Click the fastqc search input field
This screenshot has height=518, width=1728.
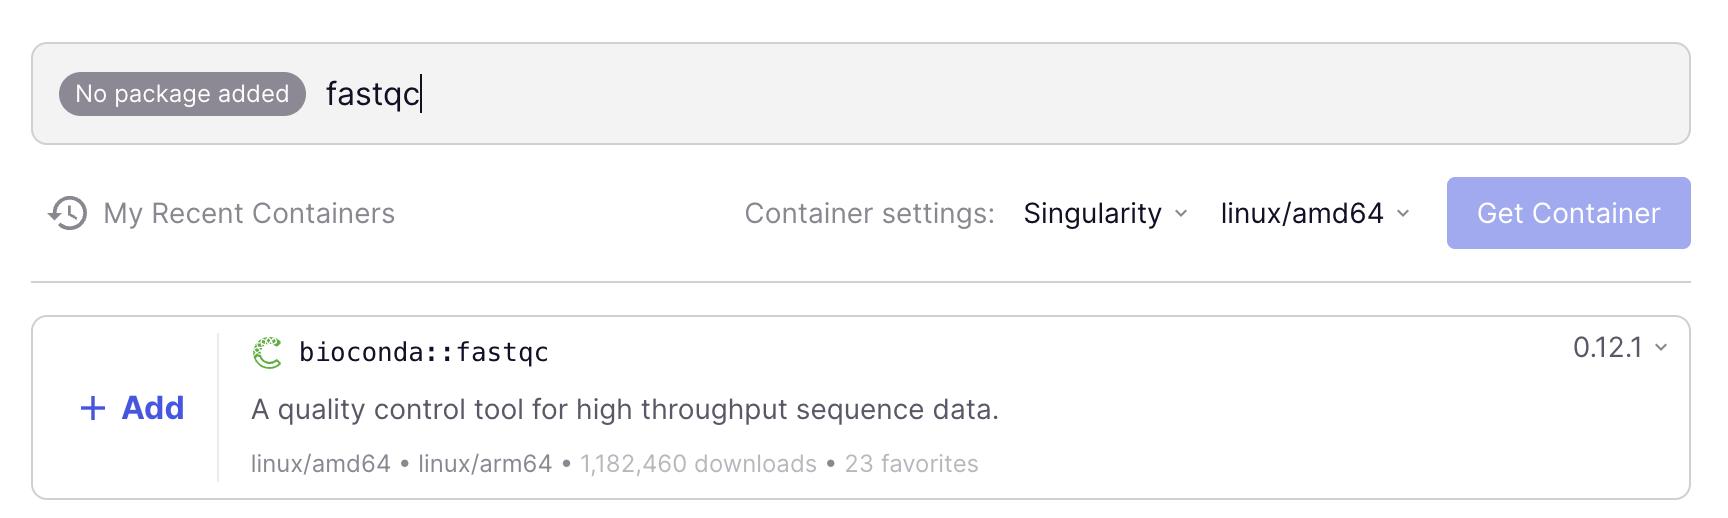tap(900, 94)
